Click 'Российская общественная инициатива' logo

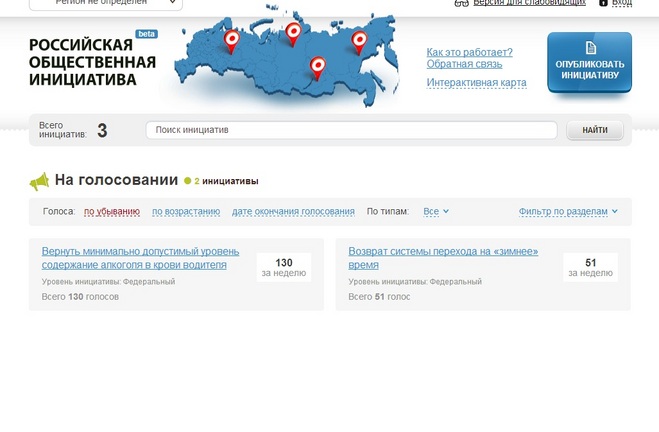92,62
